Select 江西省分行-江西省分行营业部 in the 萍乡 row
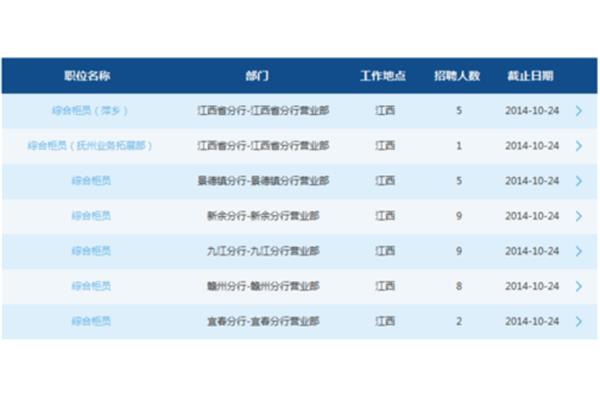 click(263, 111)
